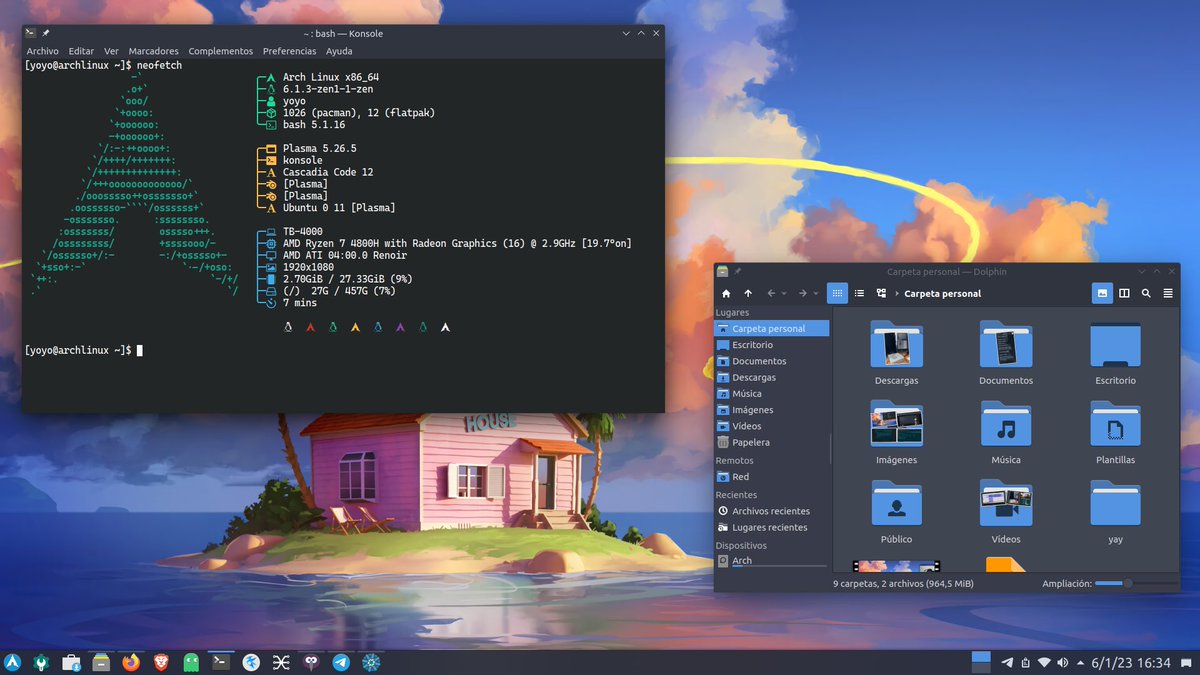The width and height of the screenshot is (1200, 675).
Task: Show hidden system tray icons arrow
Action: coord(1080,663)
